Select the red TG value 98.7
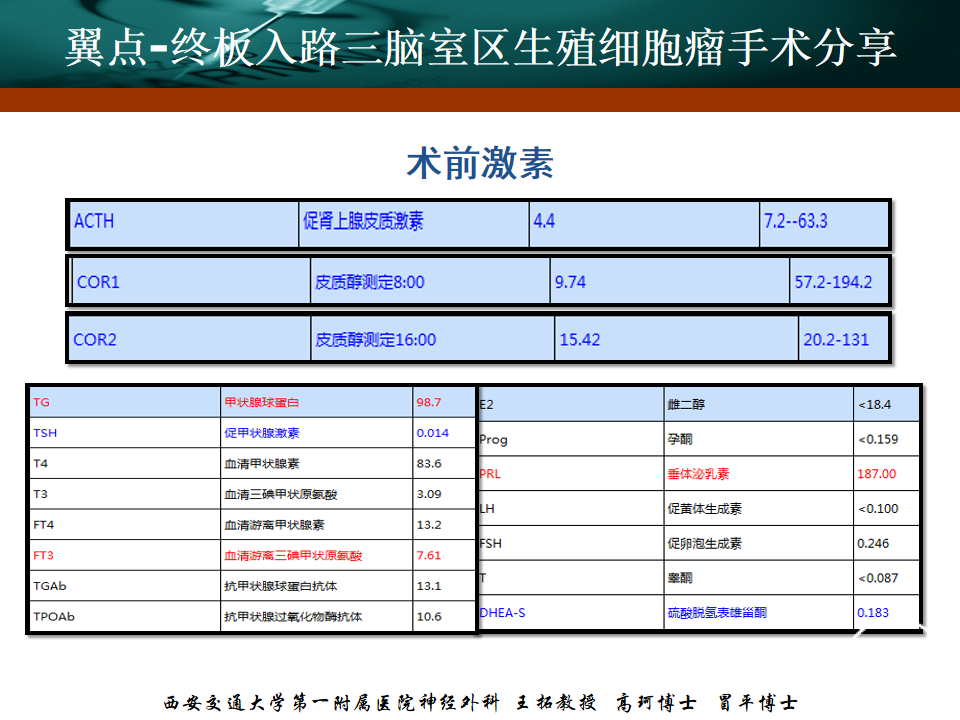The height and width of the screenshot is (720, 960). (429, 402)
